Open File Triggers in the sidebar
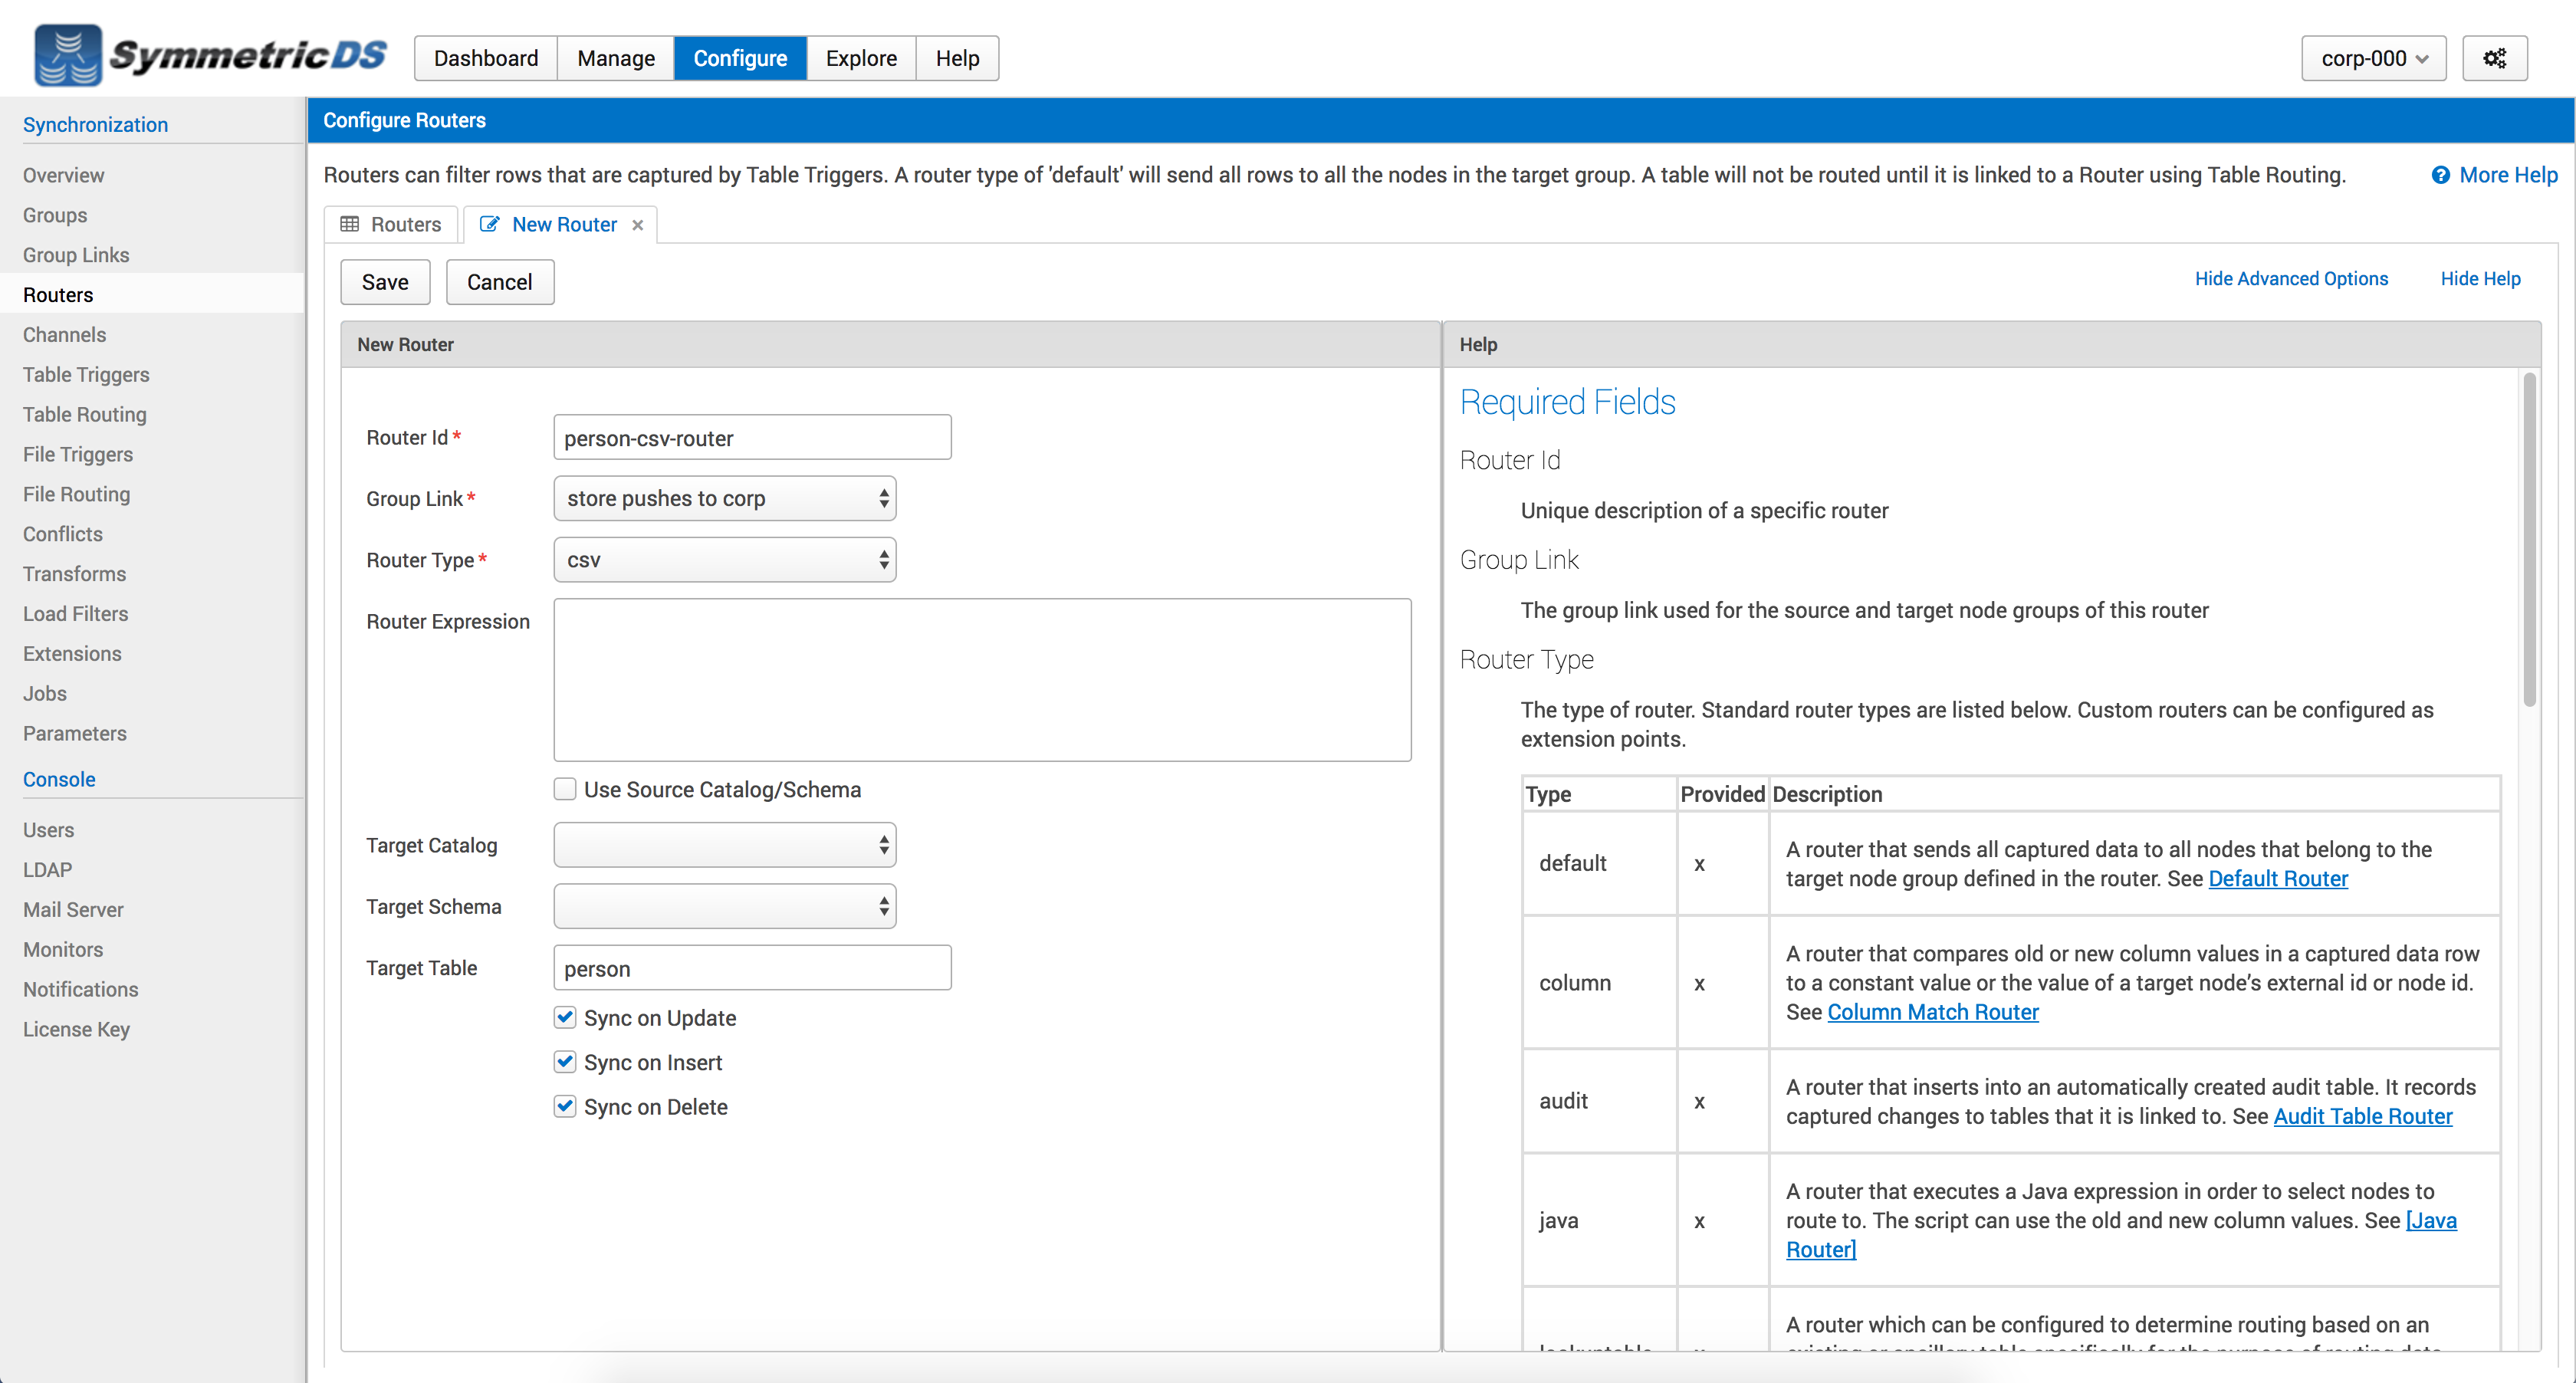This screenshot has height=1383, width=2576. [x=78, y=454]
